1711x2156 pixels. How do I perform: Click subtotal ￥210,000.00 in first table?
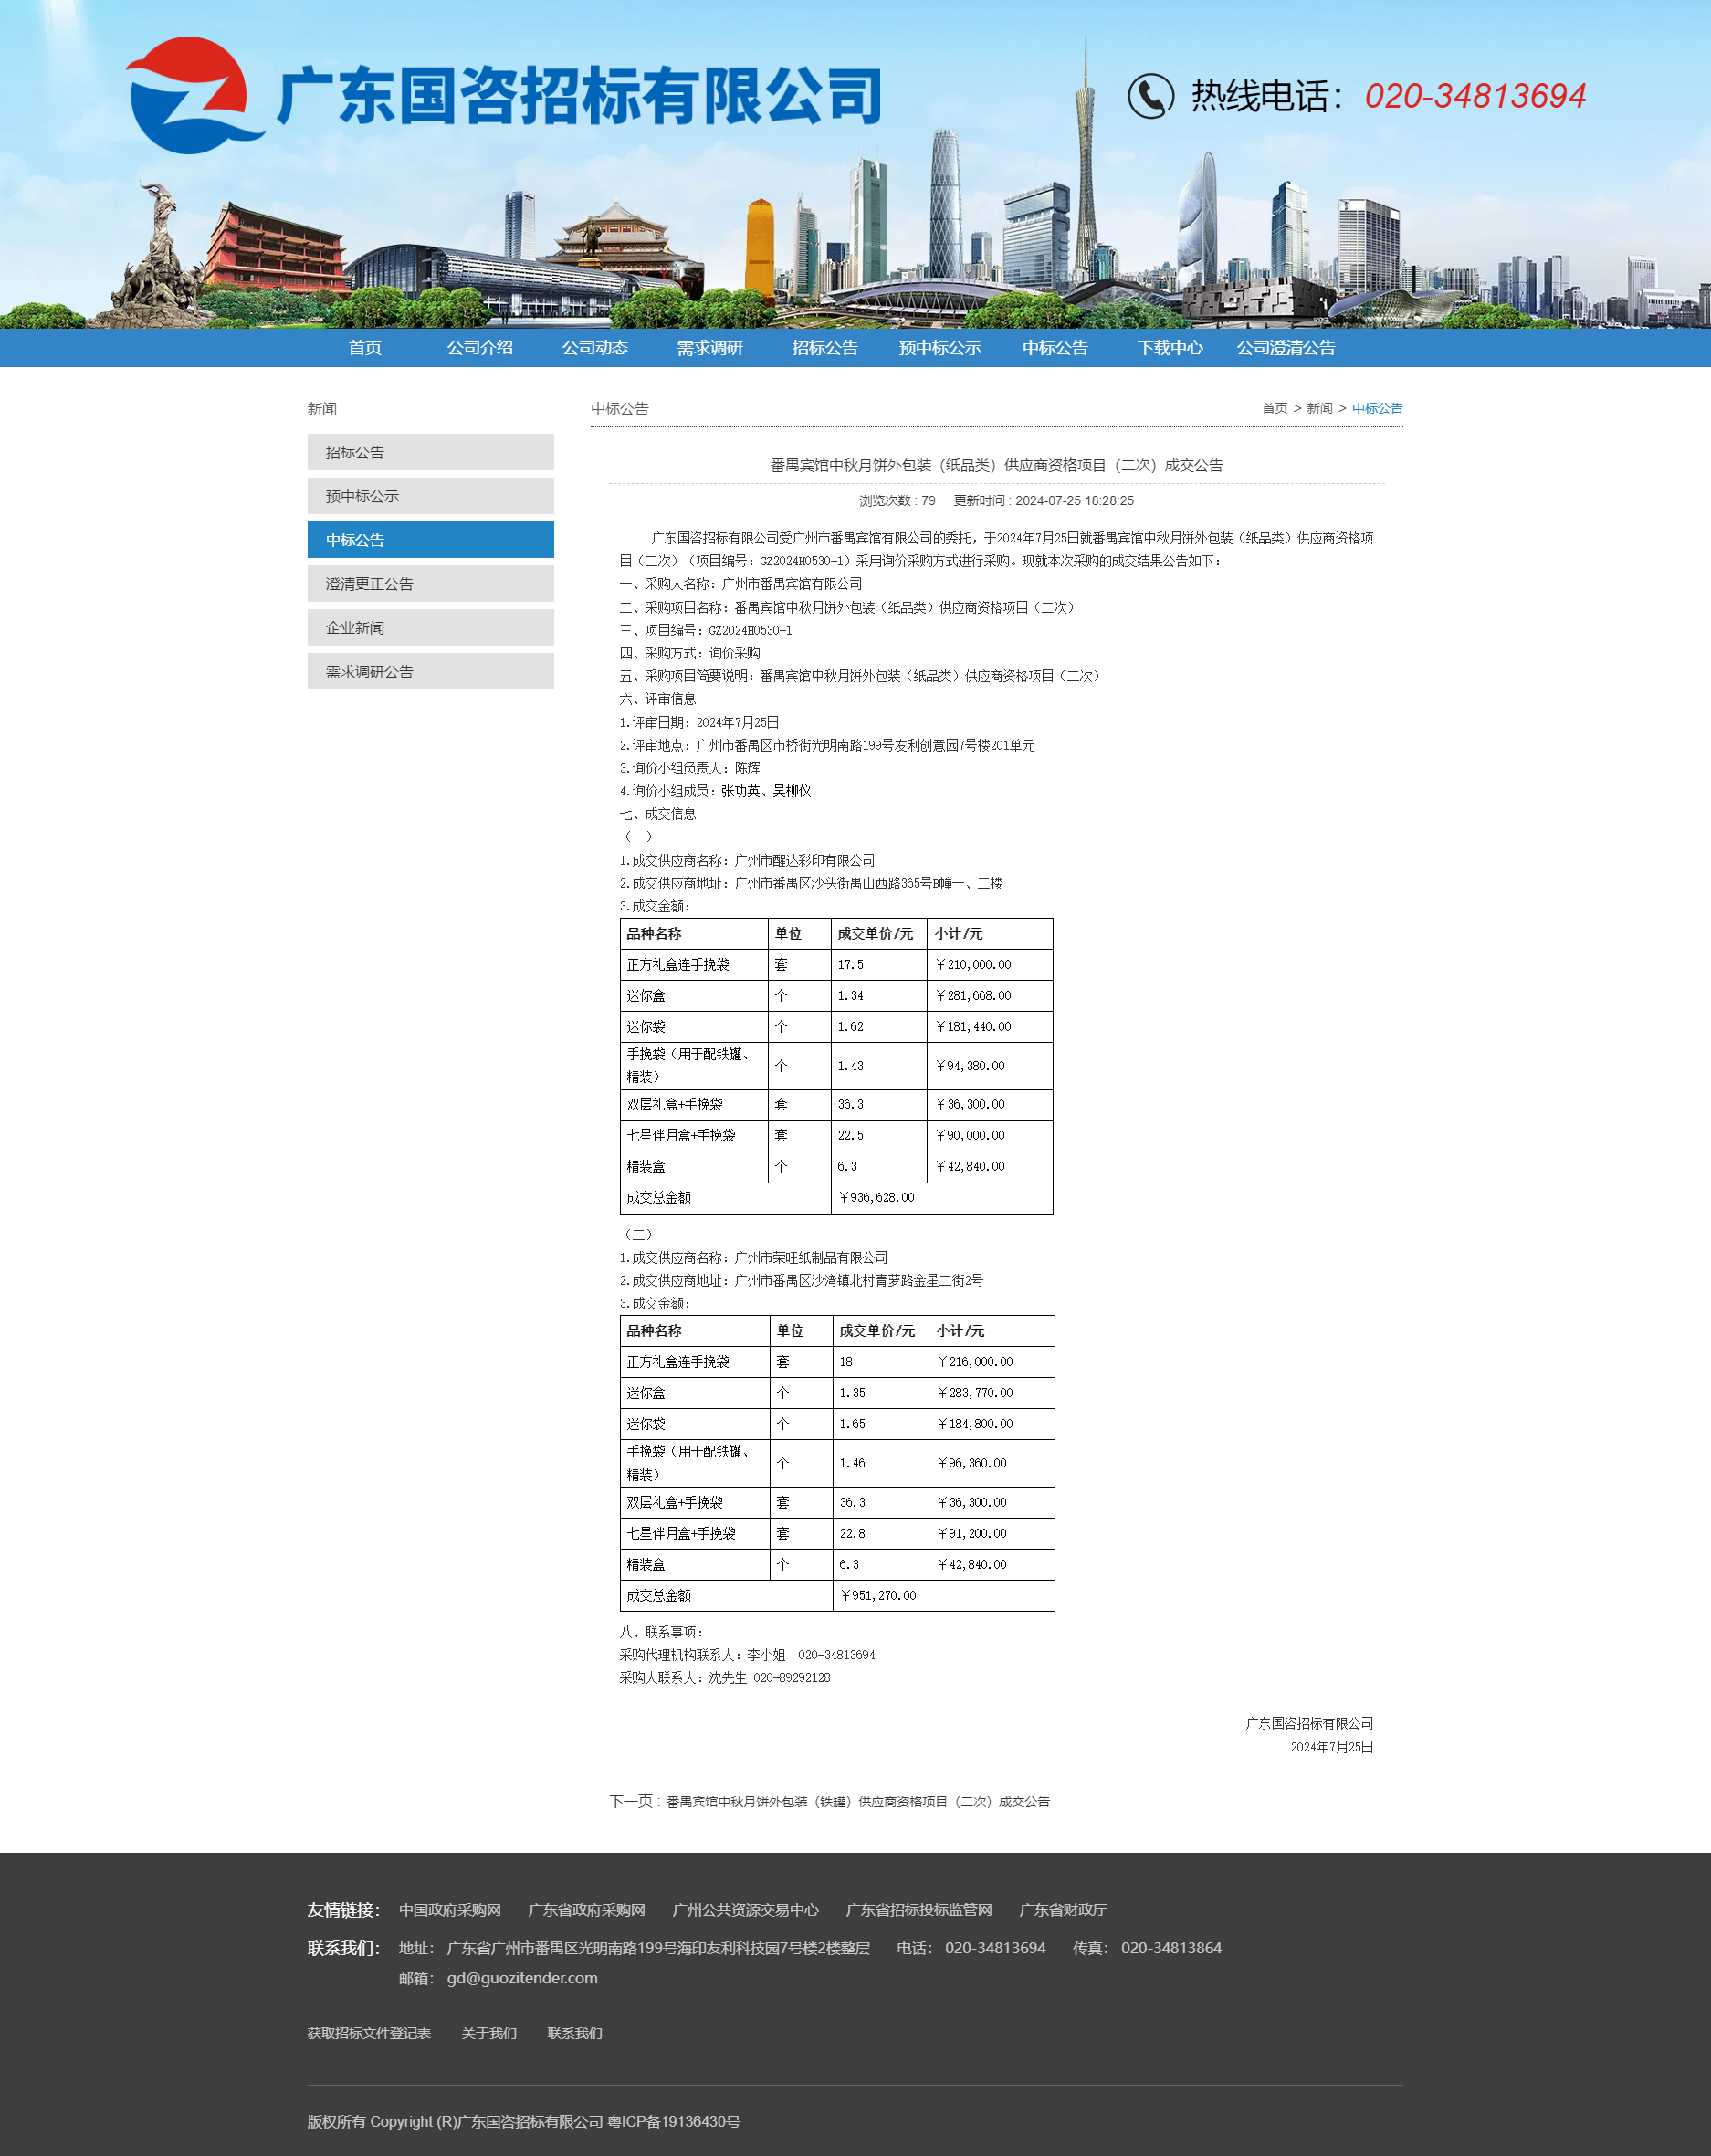point(990,965)
